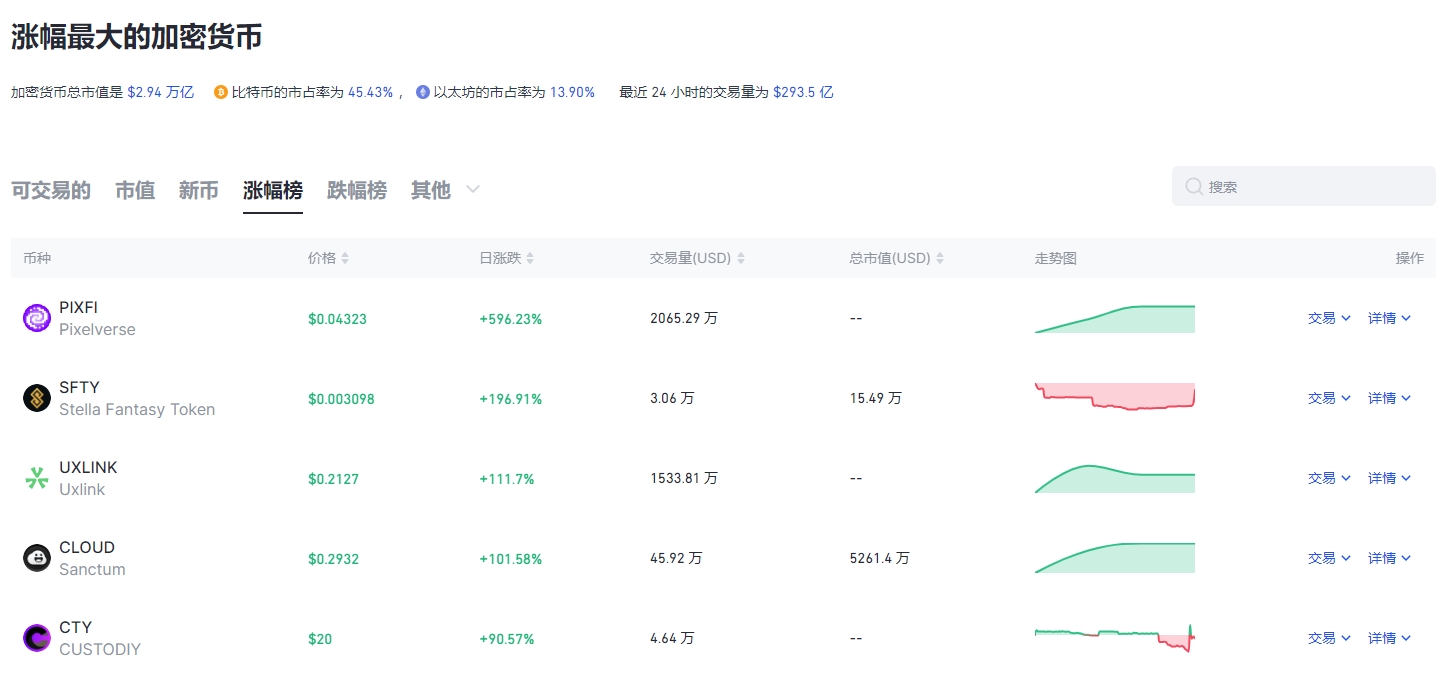1440x680 pixels.
Task: Click the search magnifier icon
Action: 1194,187
